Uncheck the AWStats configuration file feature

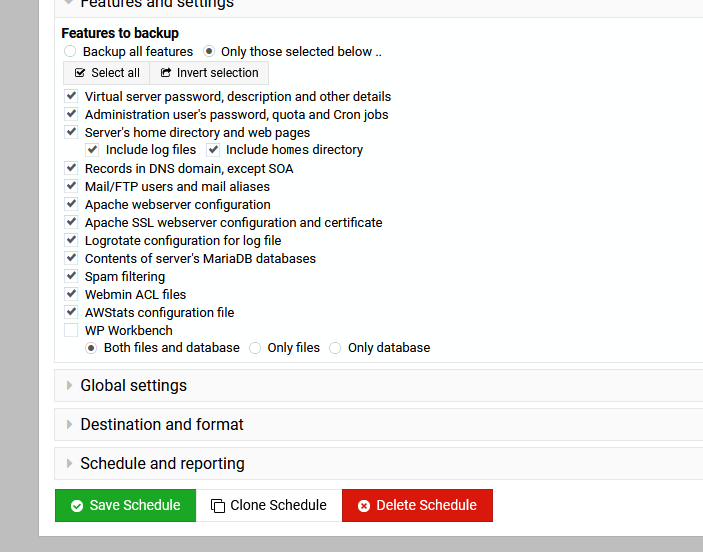(71, 312)
